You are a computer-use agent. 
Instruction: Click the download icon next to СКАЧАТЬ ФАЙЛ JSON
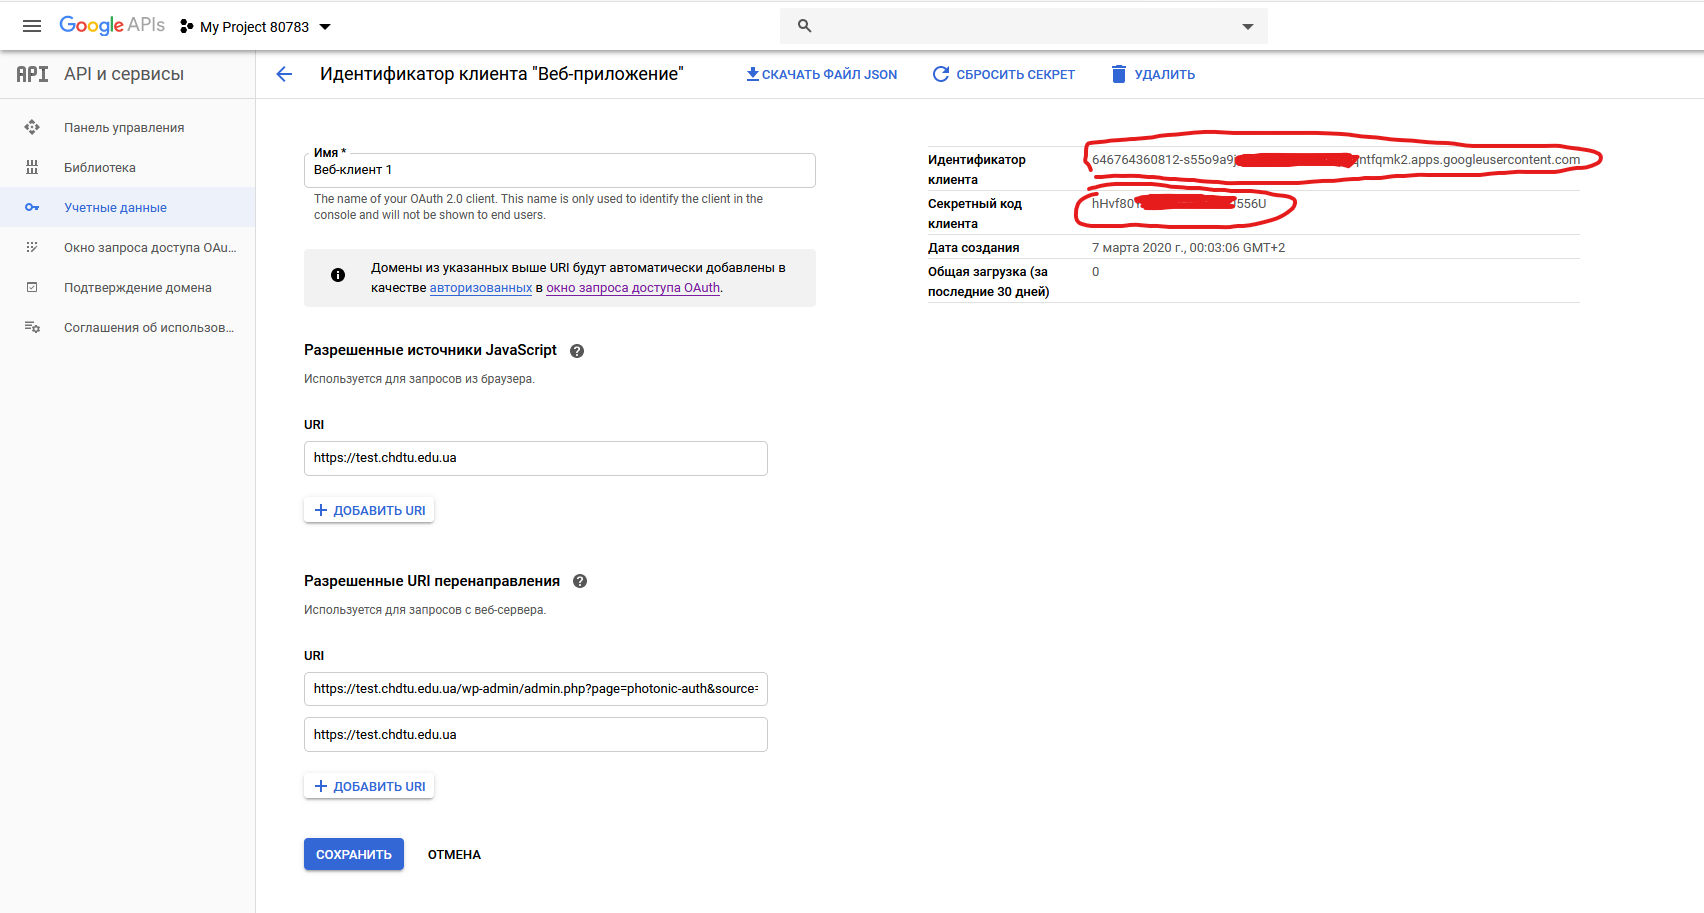pos(753,74)
